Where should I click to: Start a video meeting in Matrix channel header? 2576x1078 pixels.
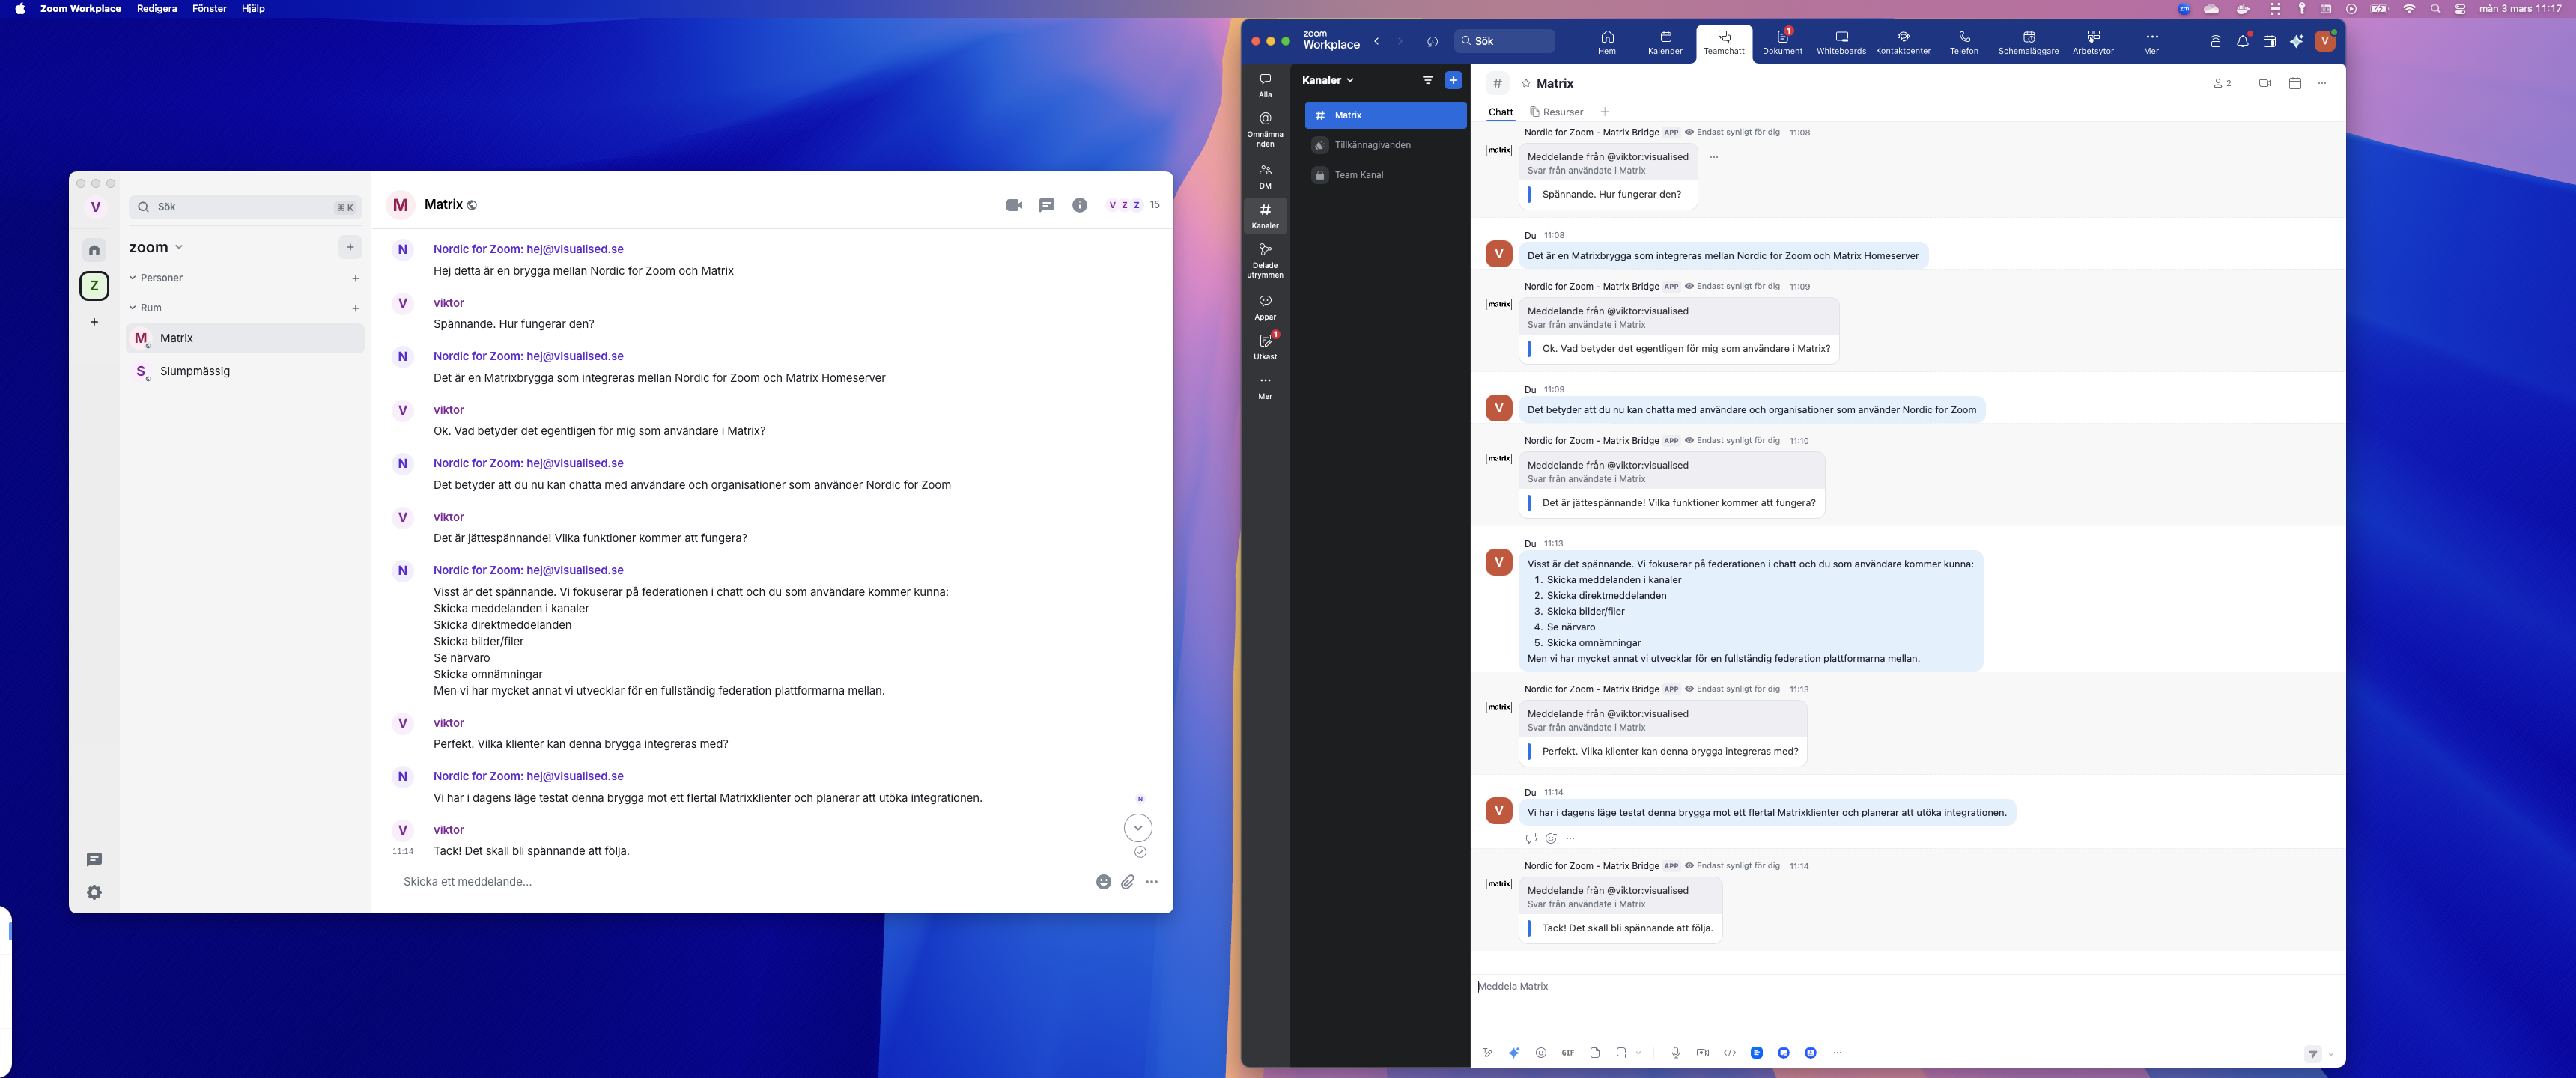coord(2265,83)
